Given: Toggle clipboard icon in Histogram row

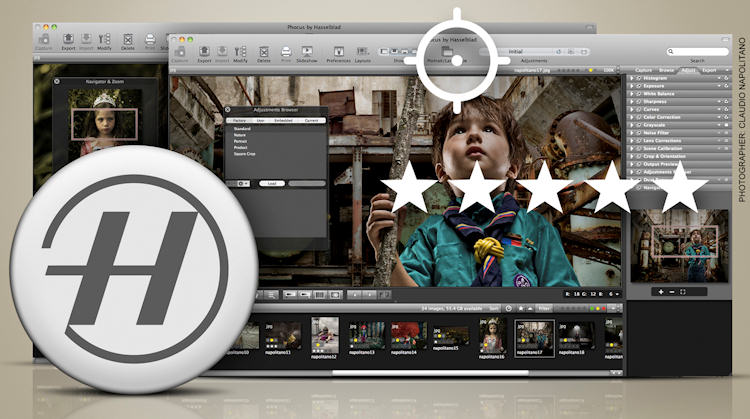Looking at the screenshot, I should coord(726,78).
